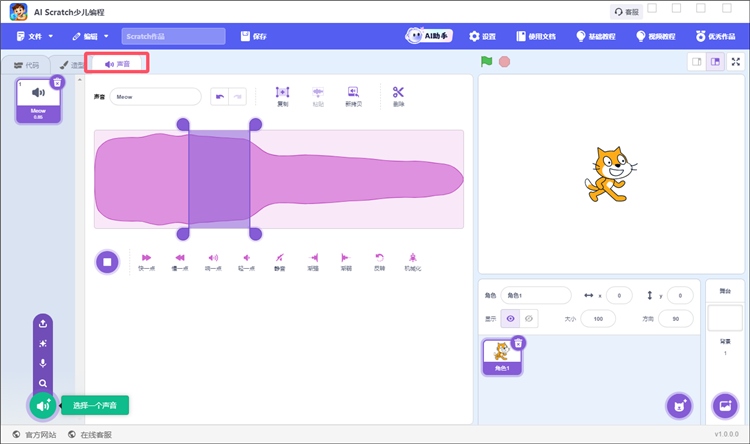
Task: Show the sprite using the eye toggle
Action: (x=510, y=318)
